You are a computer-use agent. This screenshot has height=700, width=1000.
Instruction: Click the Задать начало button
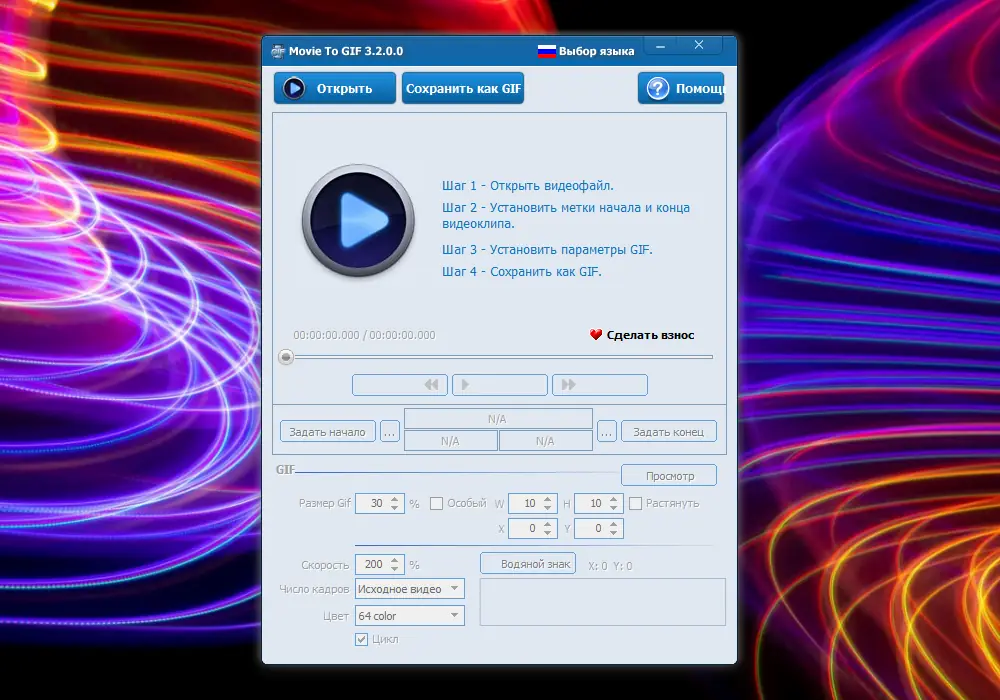[x=328, y=432]
